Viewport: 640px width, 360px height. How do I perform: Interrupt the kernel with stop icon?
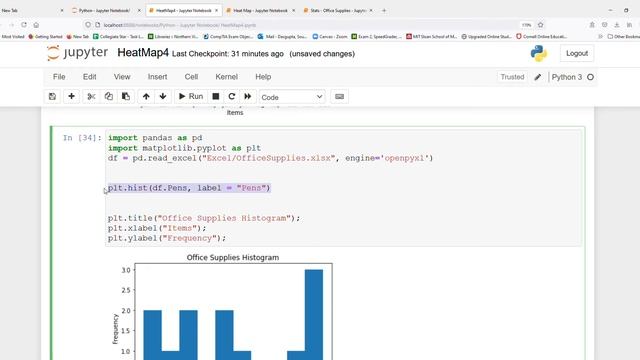coord(216,97)
